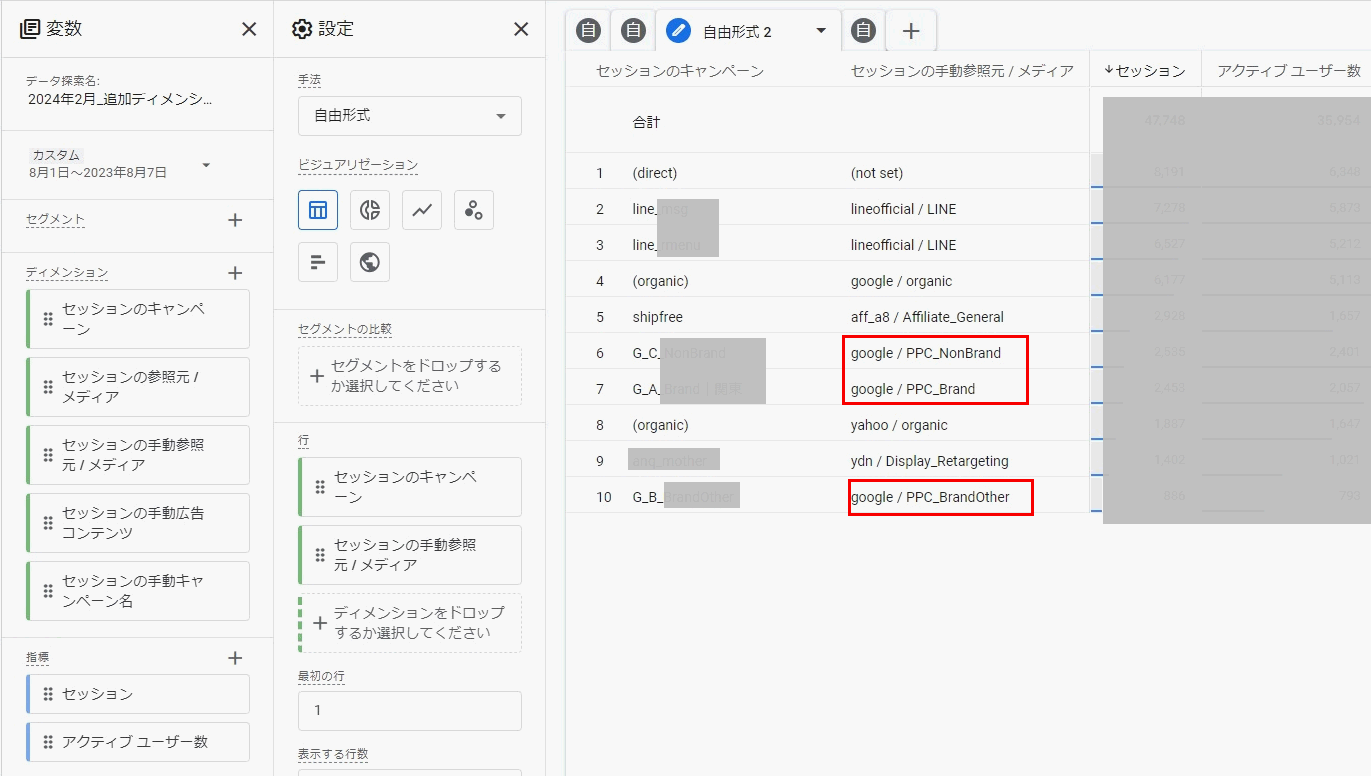
Task: Select the scatter plot visualization icon
Action: pyautogui.click(x=474, y=210)
